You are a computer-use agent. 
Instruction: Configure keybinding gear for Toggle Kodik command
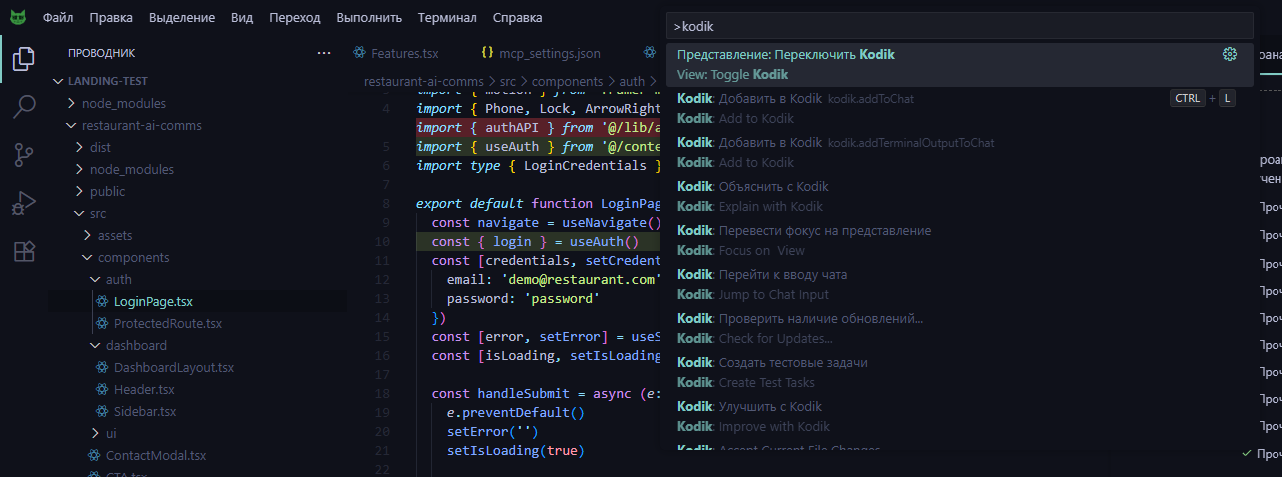click(1230, 55)
